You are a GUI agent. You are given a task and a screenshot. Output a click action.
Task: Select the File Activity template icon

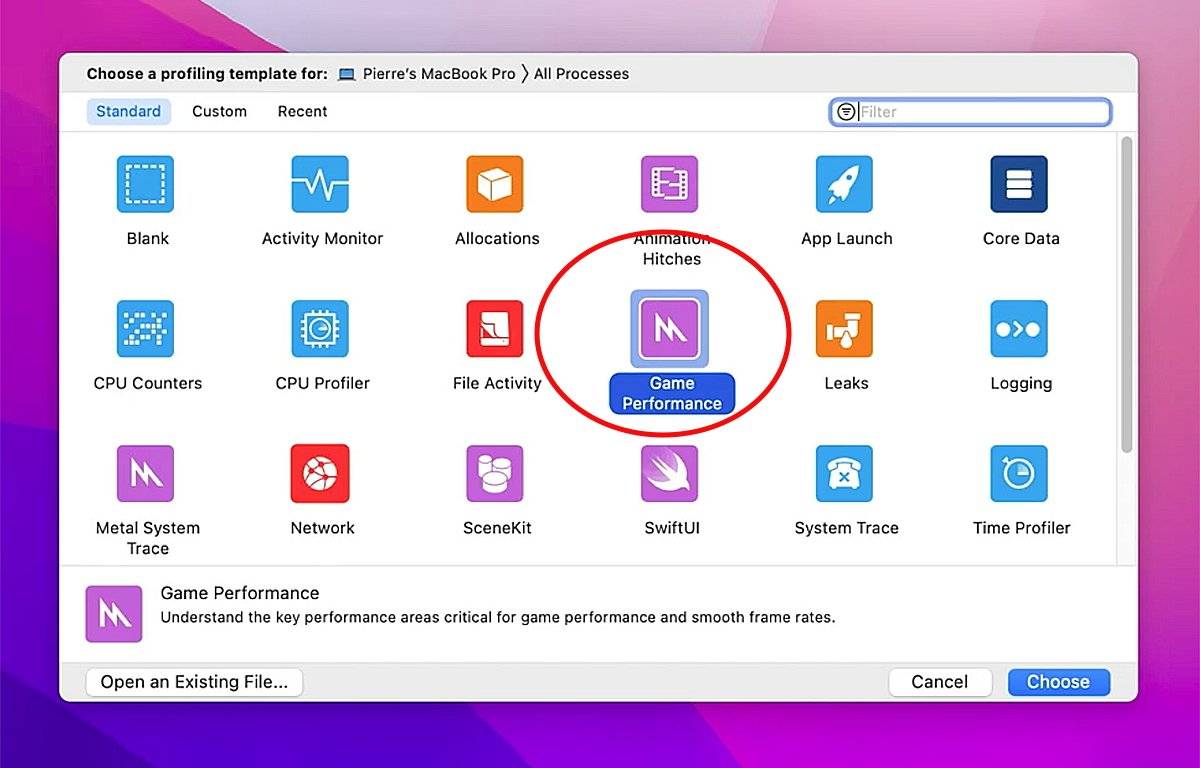coord(495,329)
